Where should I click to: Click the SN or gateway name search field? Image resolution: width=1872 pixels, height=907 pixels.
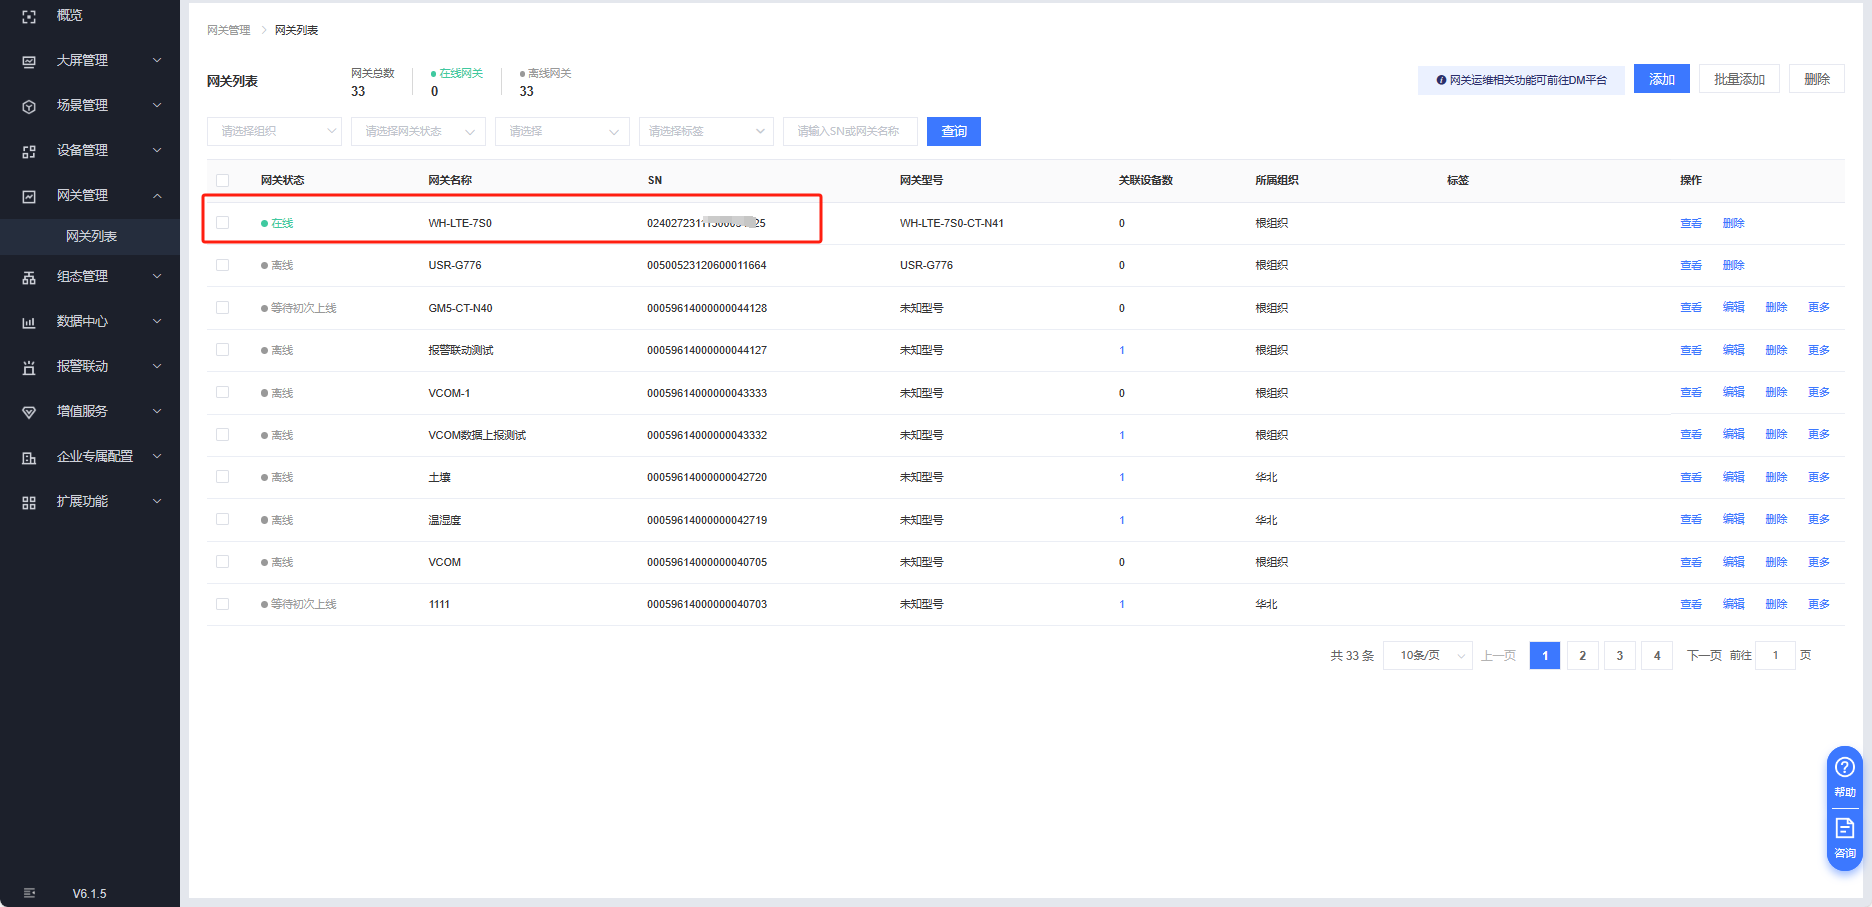click(850, 132)
